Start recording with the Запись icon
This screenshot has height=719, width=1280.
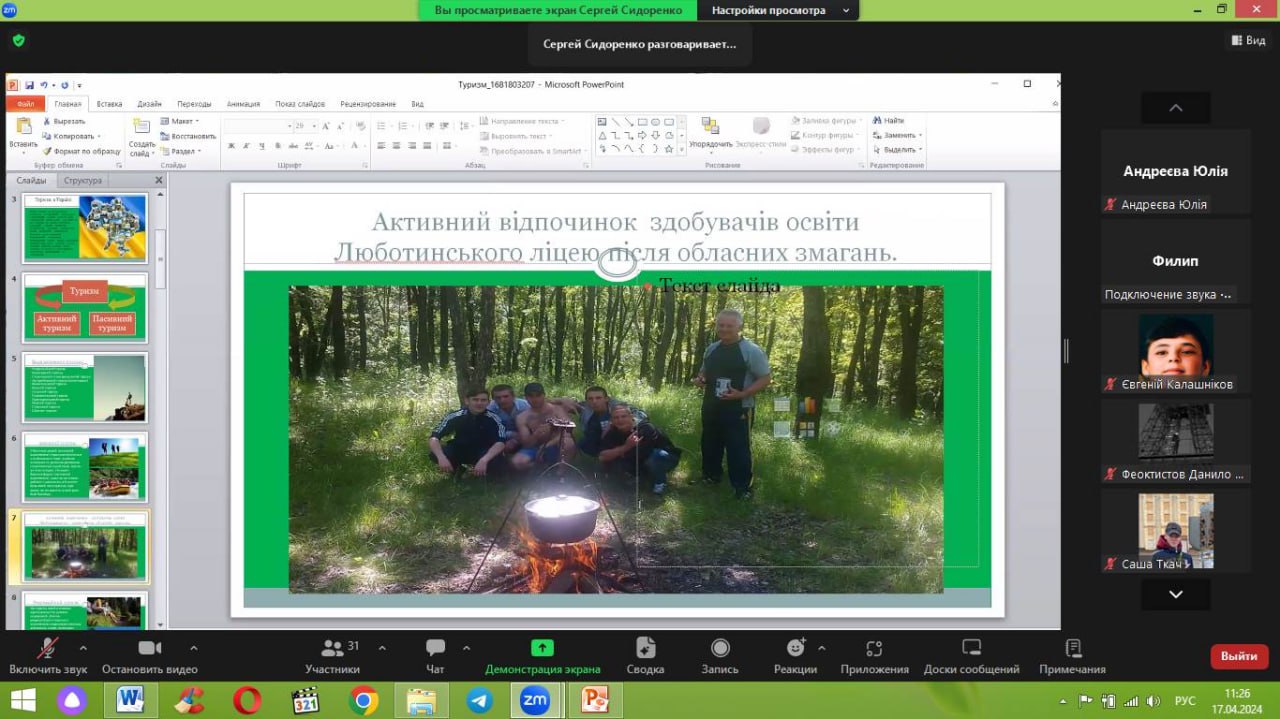[720, 647]
